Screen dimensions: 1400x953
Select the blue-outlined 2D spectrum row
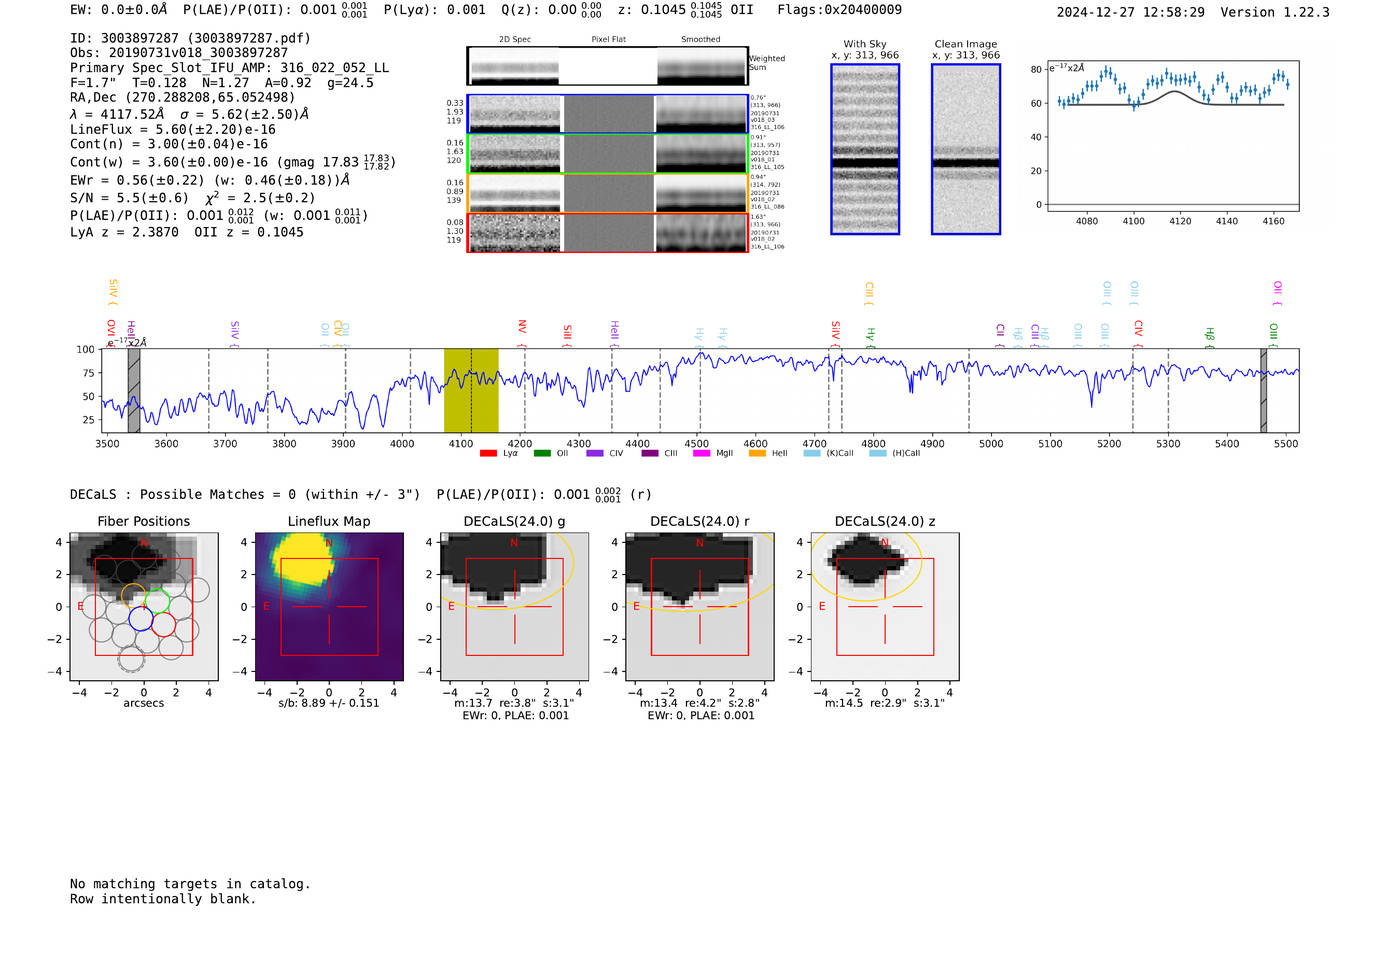click(x=608, y=114)
